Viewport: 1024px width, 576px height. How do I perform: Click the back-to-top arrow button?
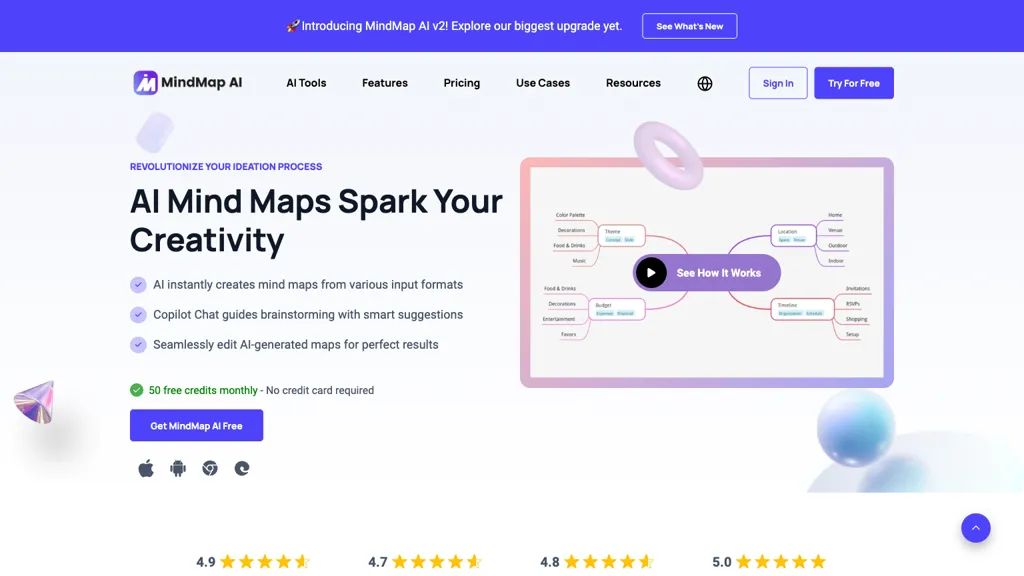[x=976, y=527]
